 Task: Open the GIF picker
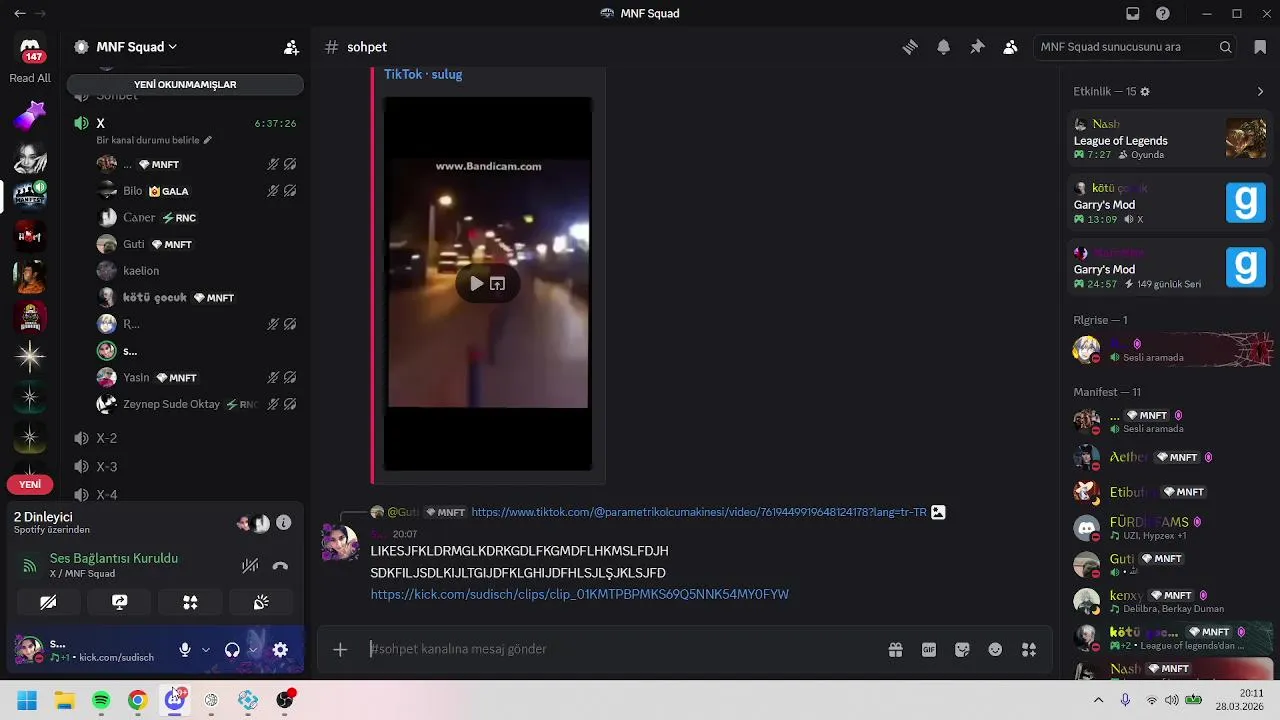929,650
